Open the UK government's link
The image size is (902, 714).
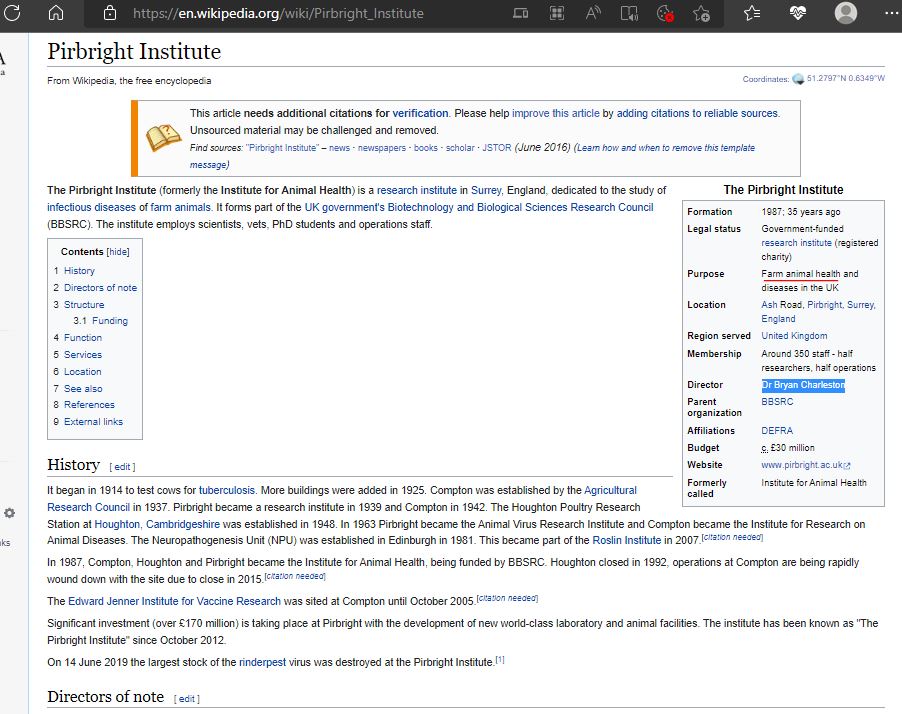pyautogui.click(x=345, y=207)
